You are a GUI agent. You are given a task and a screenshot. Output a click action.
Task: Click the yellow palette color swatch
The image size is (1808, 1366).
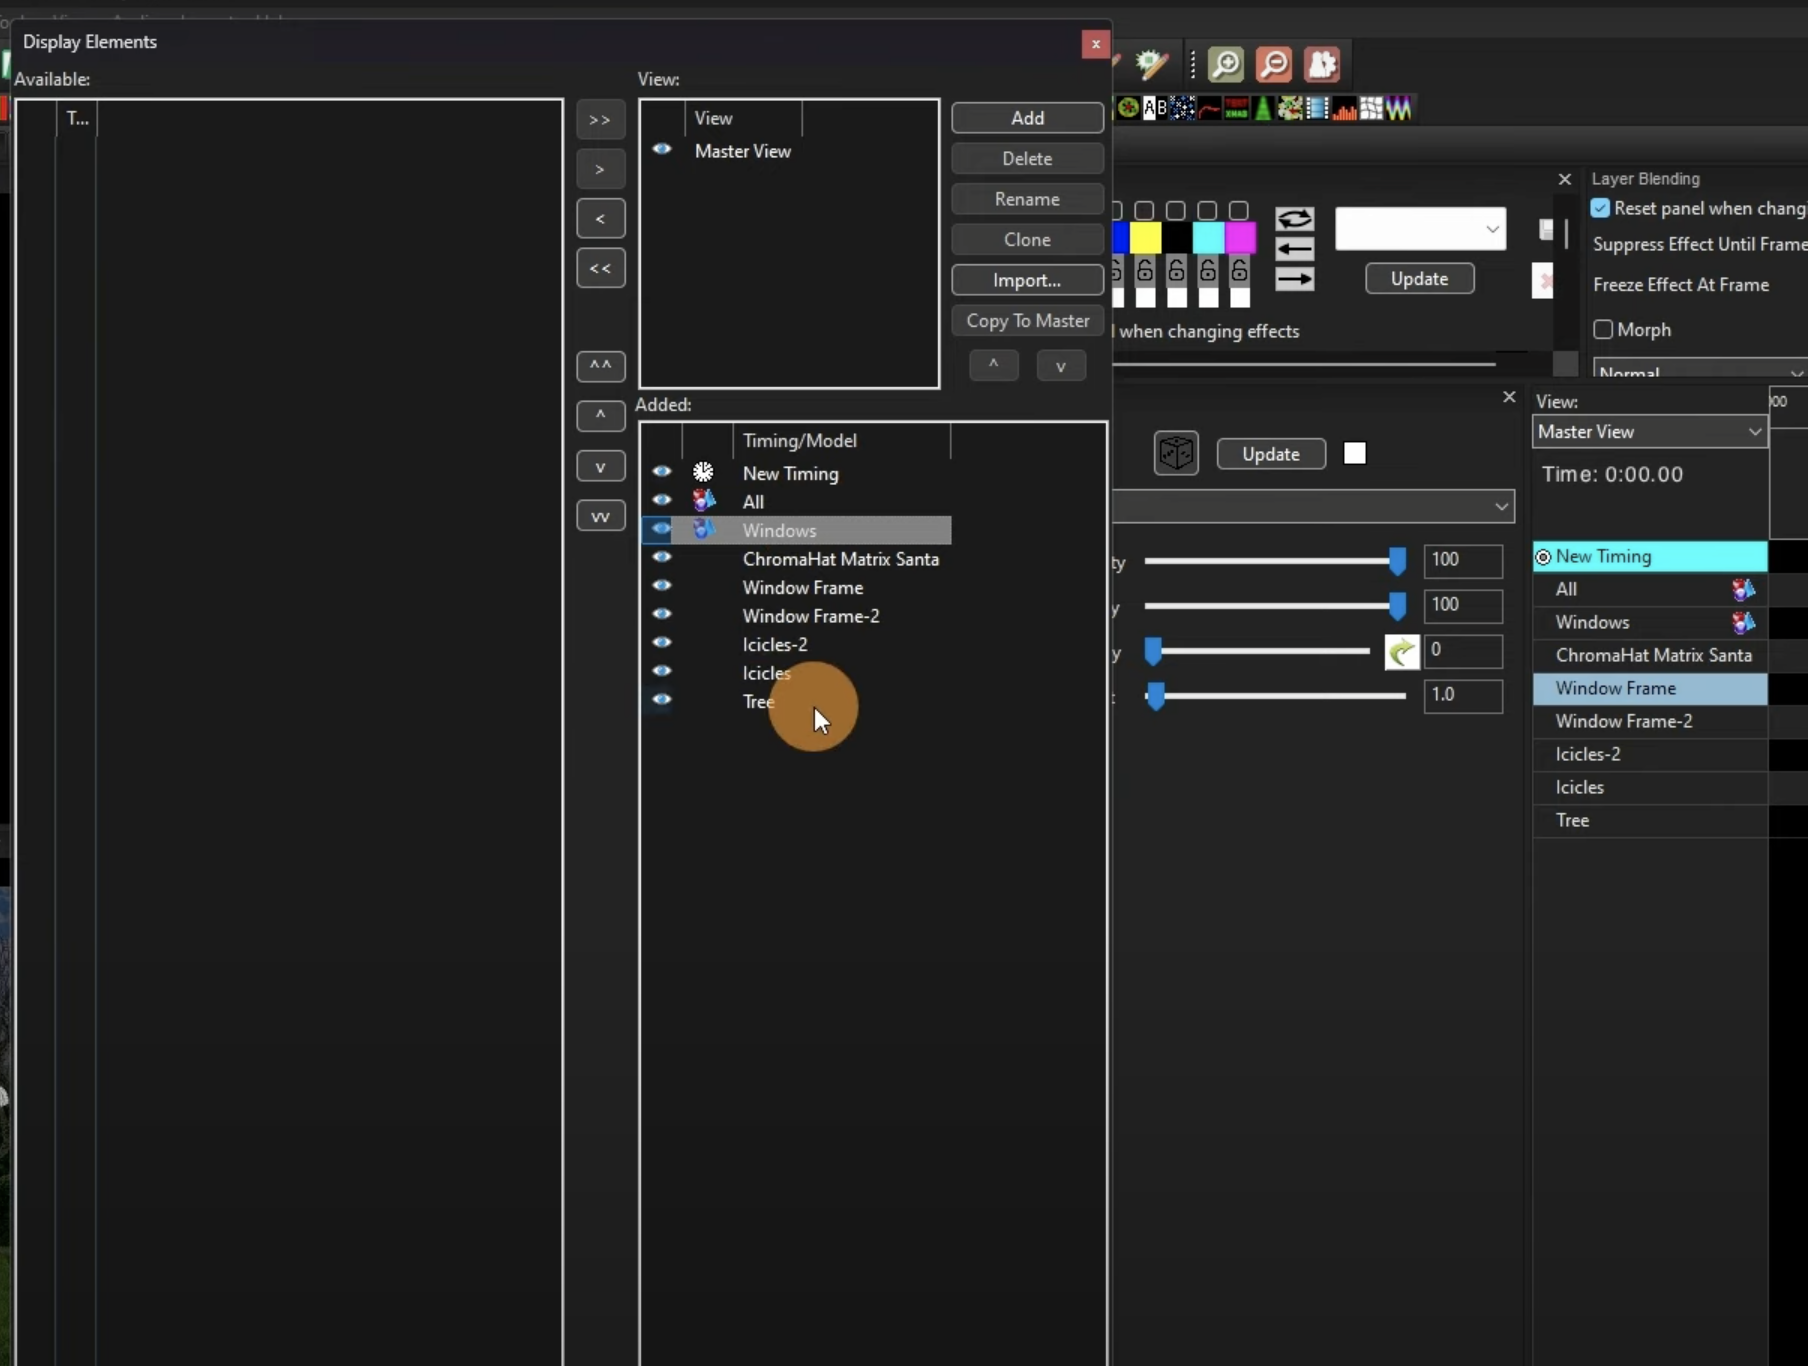click(1145, 238)
